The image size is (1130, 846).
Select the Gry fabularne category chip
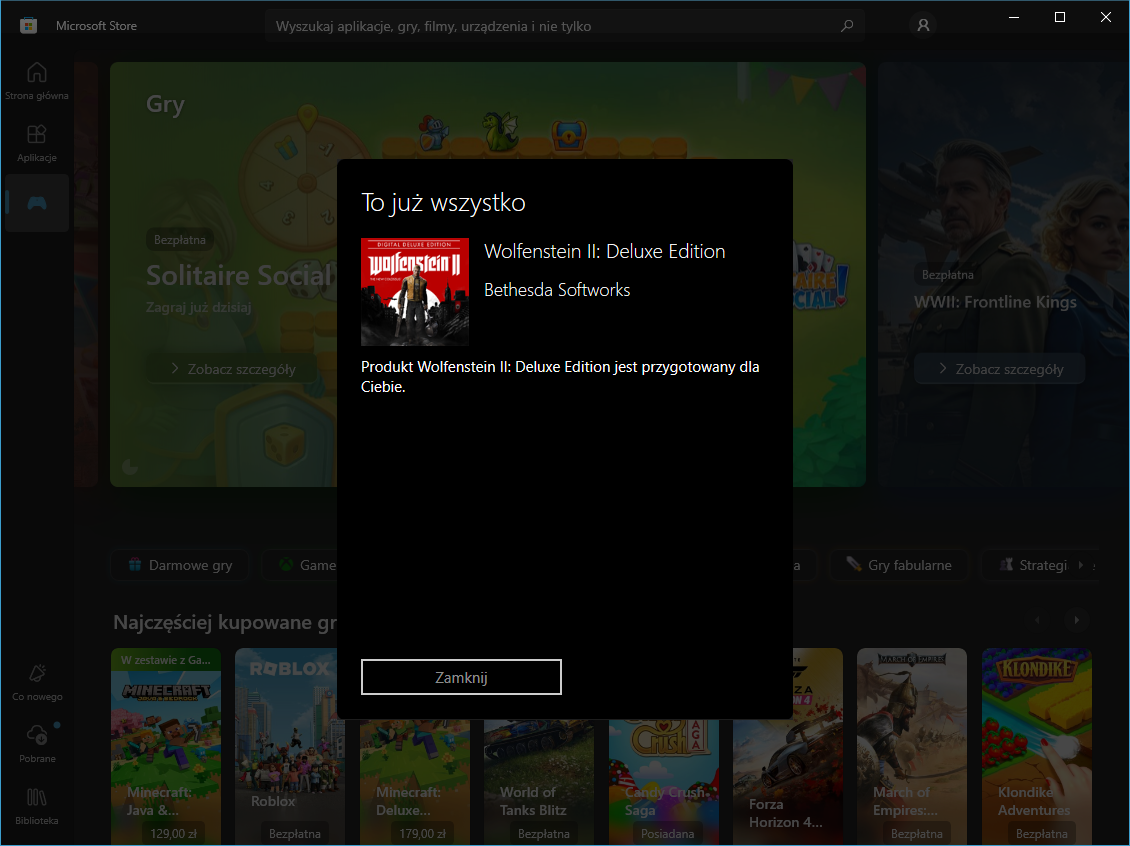point(899,565)
